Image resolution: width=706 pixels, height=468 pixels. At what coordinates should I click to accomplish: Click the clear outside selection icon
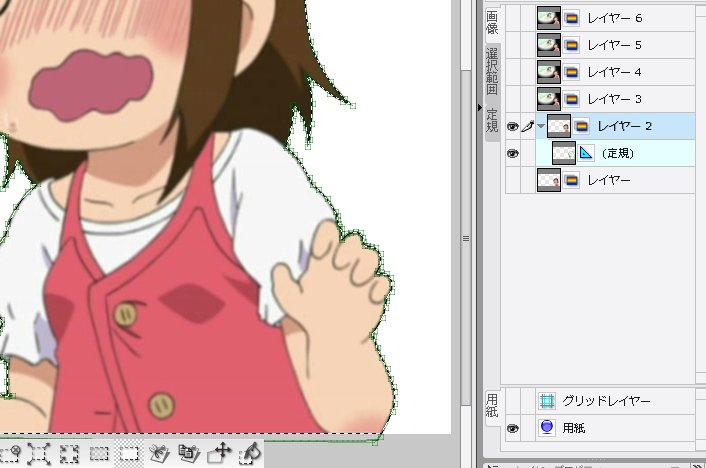click(129, 454)
